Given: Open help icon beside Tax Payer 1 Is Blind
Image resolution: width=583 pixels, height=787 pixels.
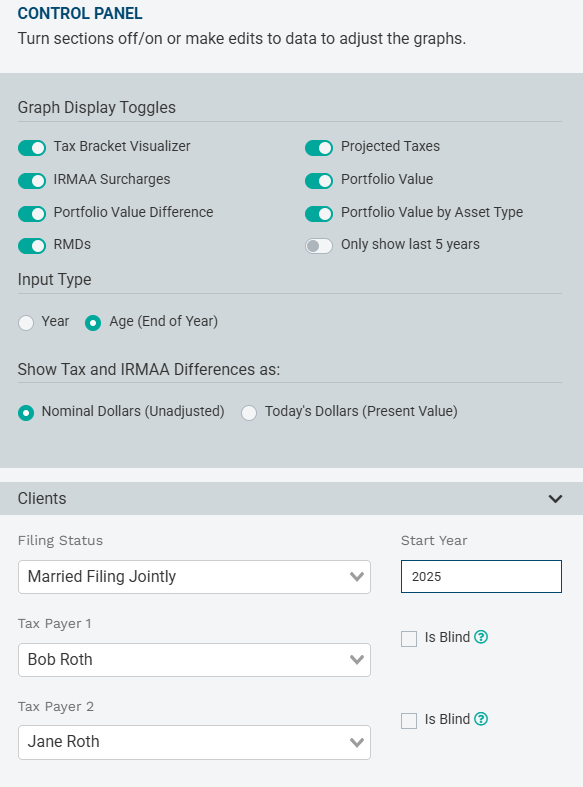Looking at the screenshot, I should pyautogui.click(x=481, y=637).
